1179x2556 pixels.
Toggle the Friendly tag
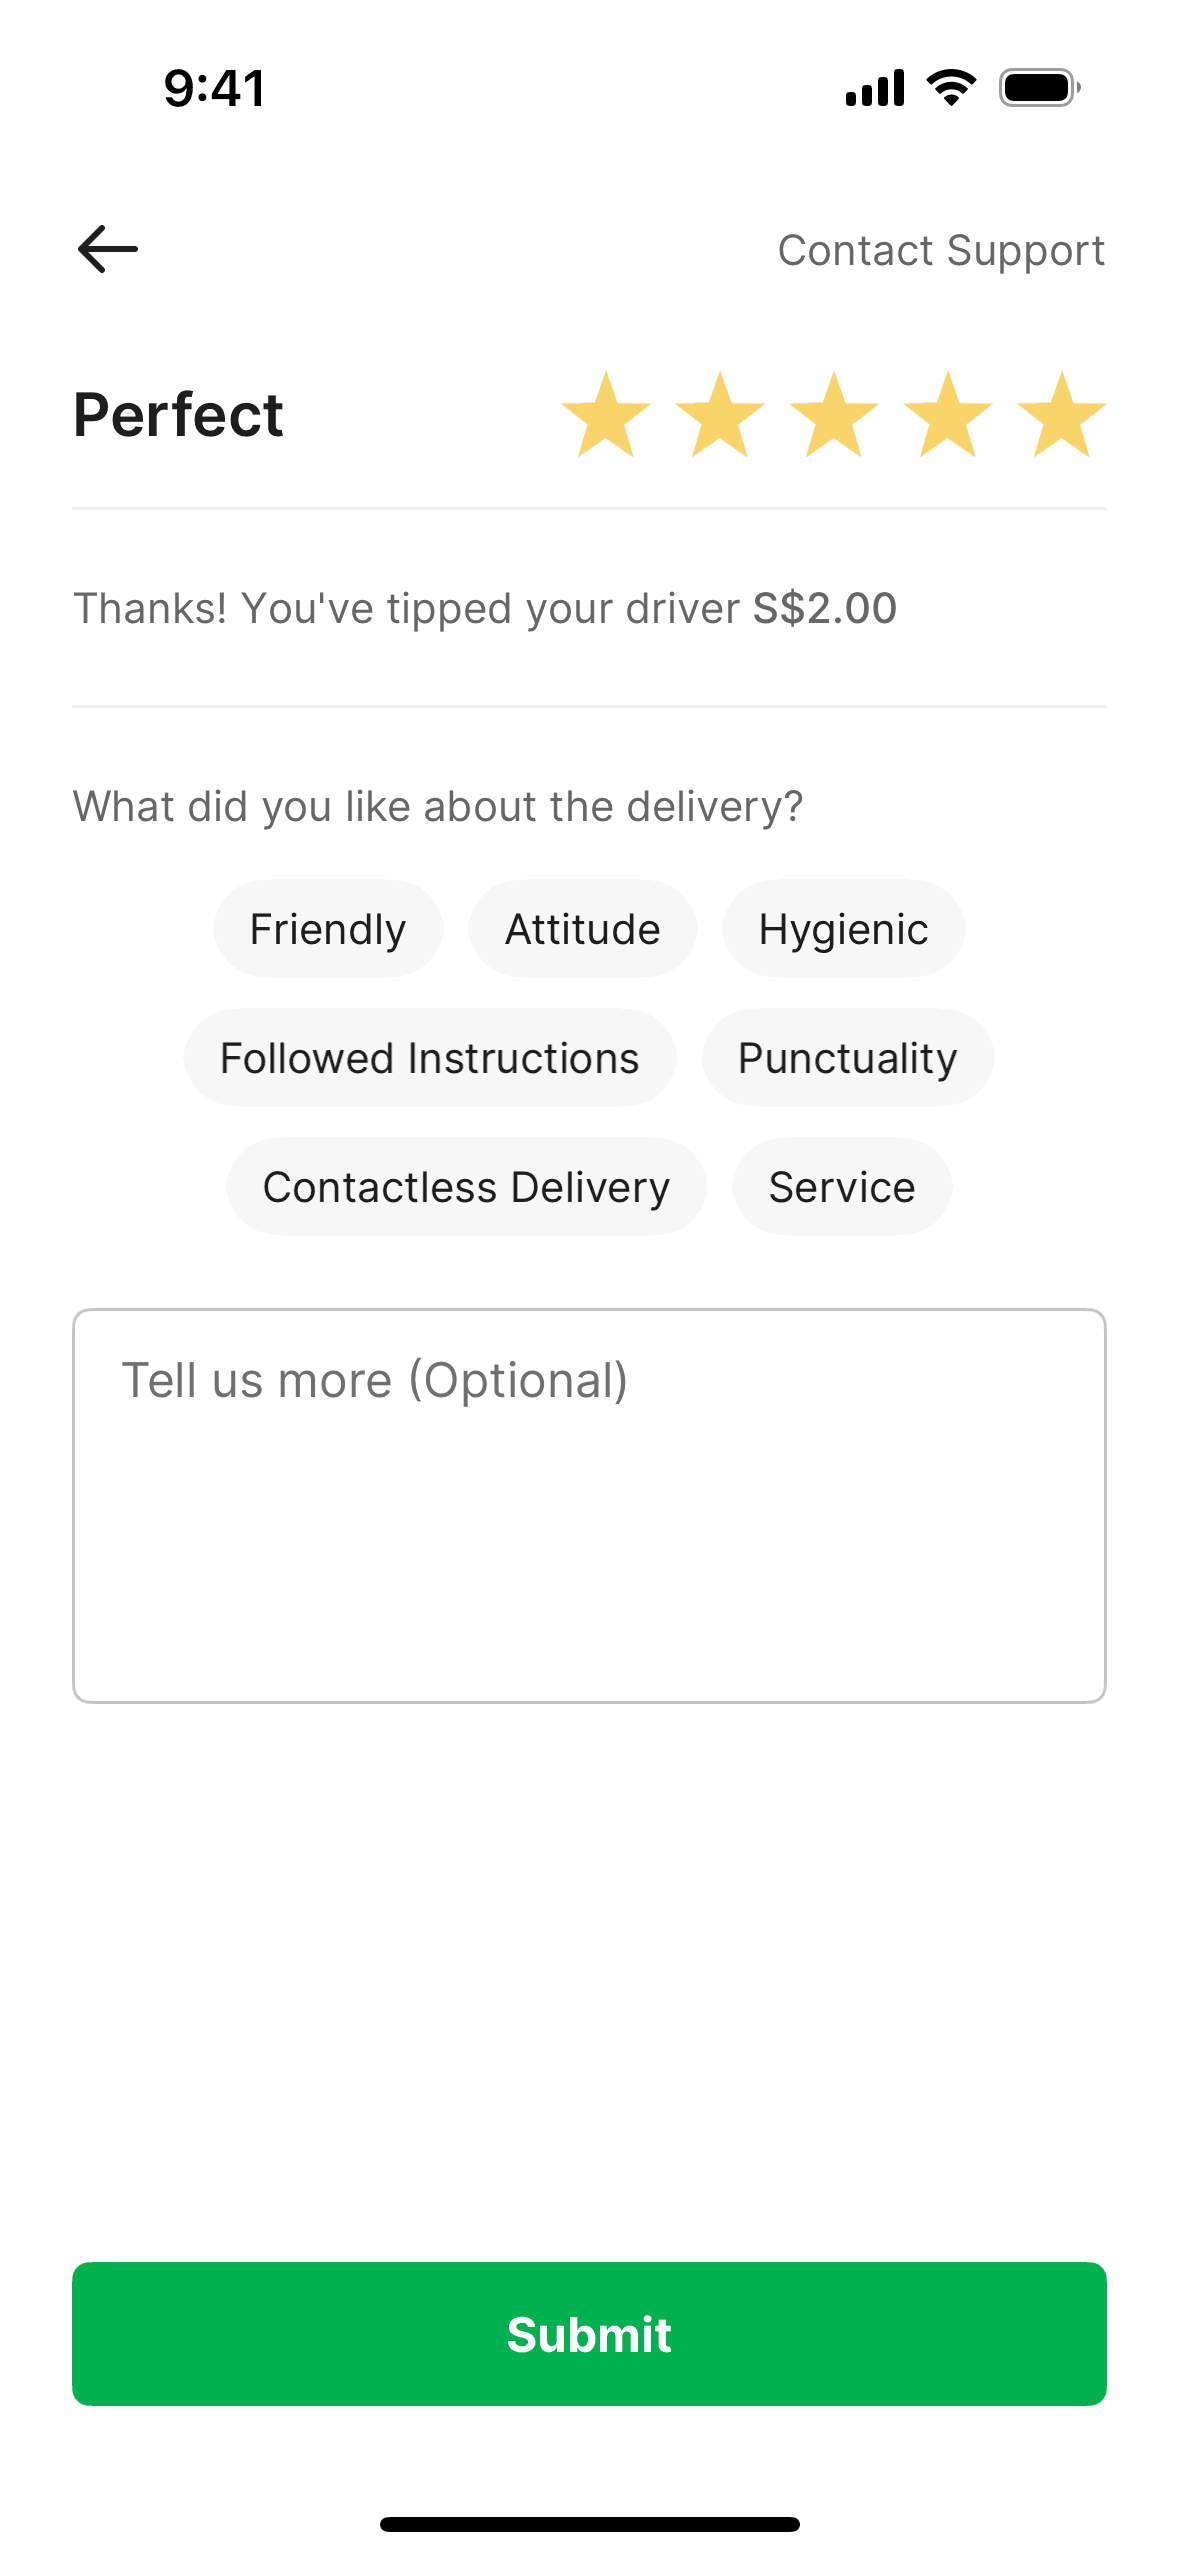[x=328, y=929]
